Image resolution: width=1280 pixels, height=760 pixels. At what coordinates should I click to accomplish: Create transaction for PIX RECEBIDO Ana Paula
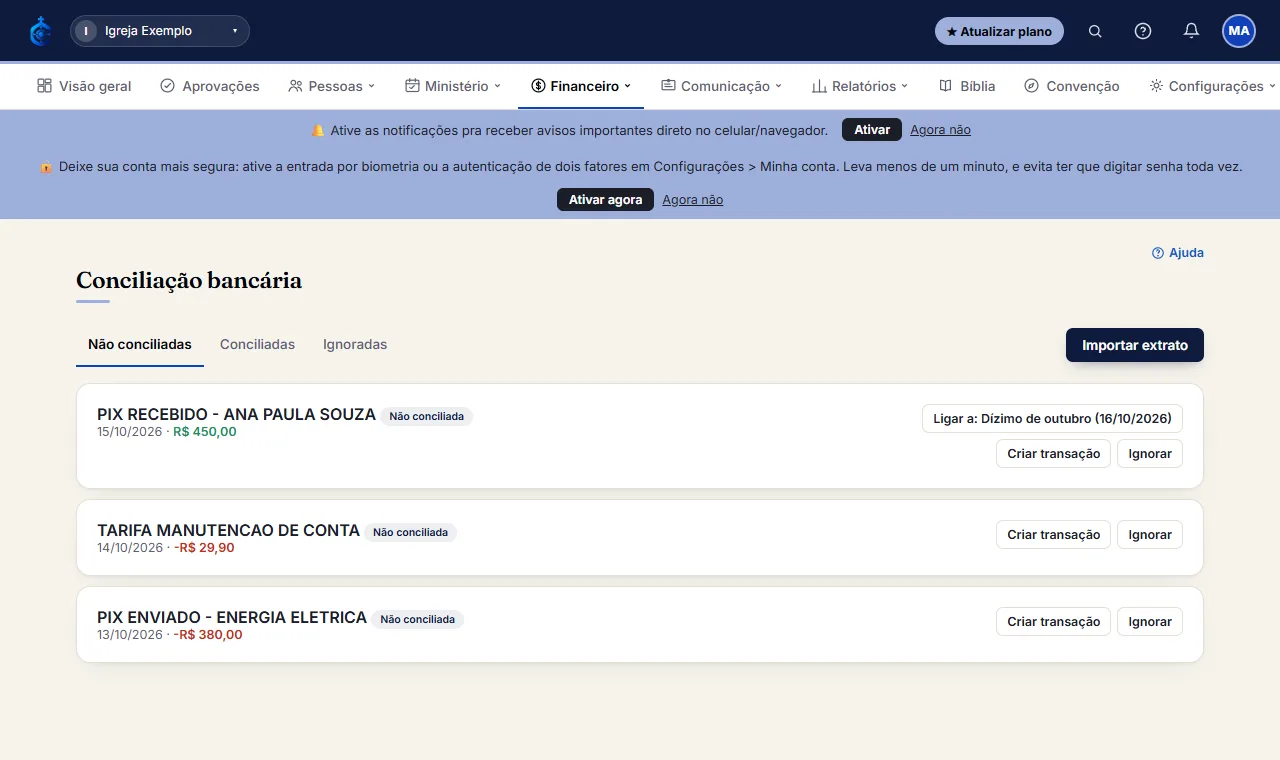(x=1053, y=454)
